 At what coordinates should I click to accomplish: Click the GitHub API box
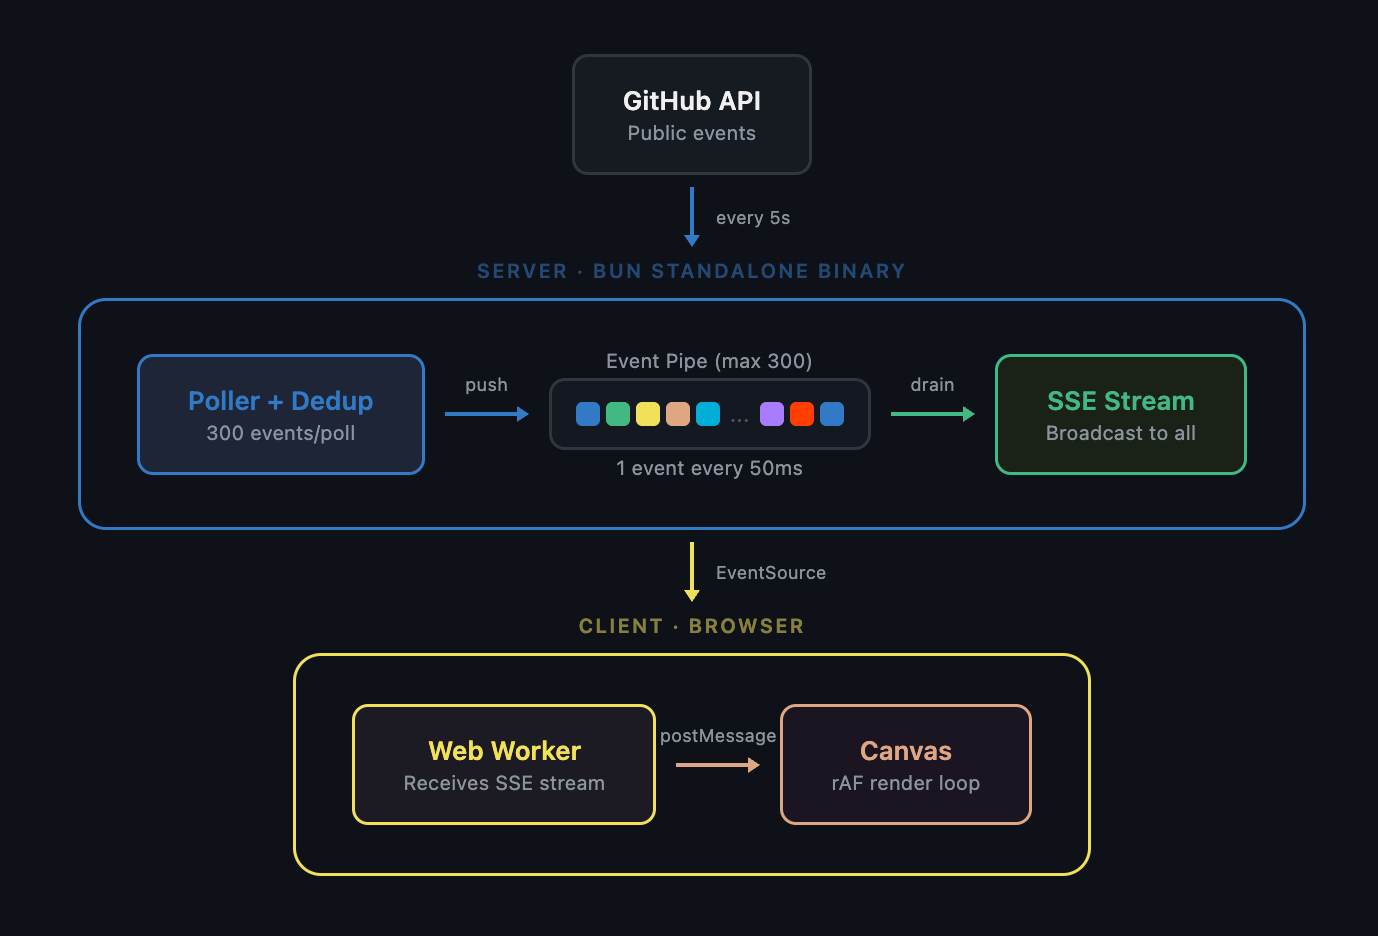[x=692, y=114]
